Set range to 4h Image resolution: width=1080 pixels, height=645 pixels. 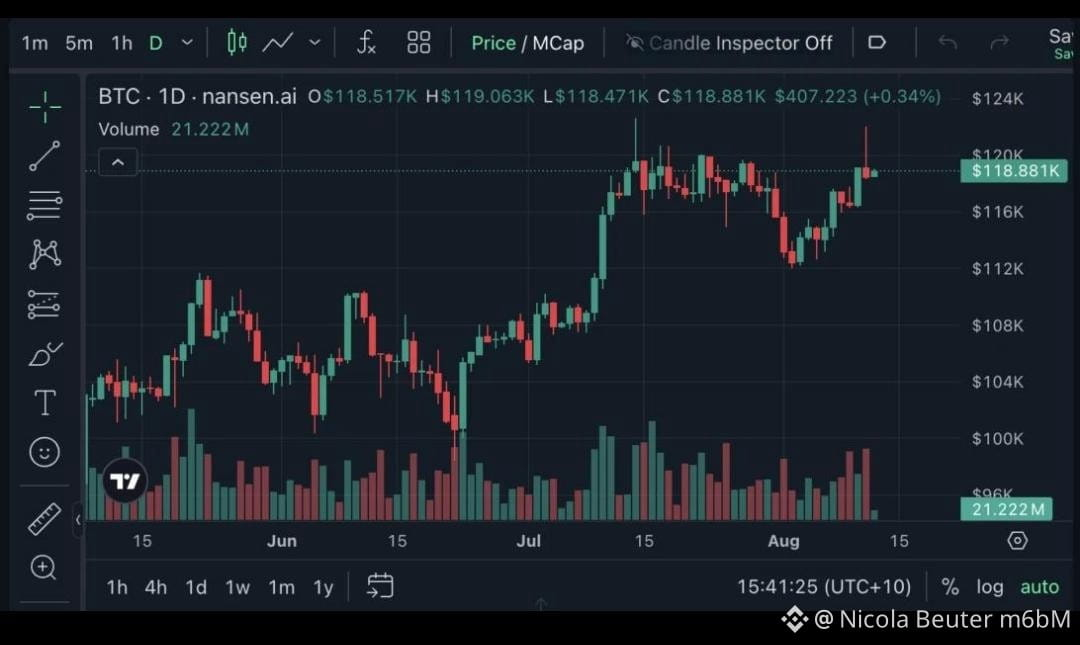point(156,586)
